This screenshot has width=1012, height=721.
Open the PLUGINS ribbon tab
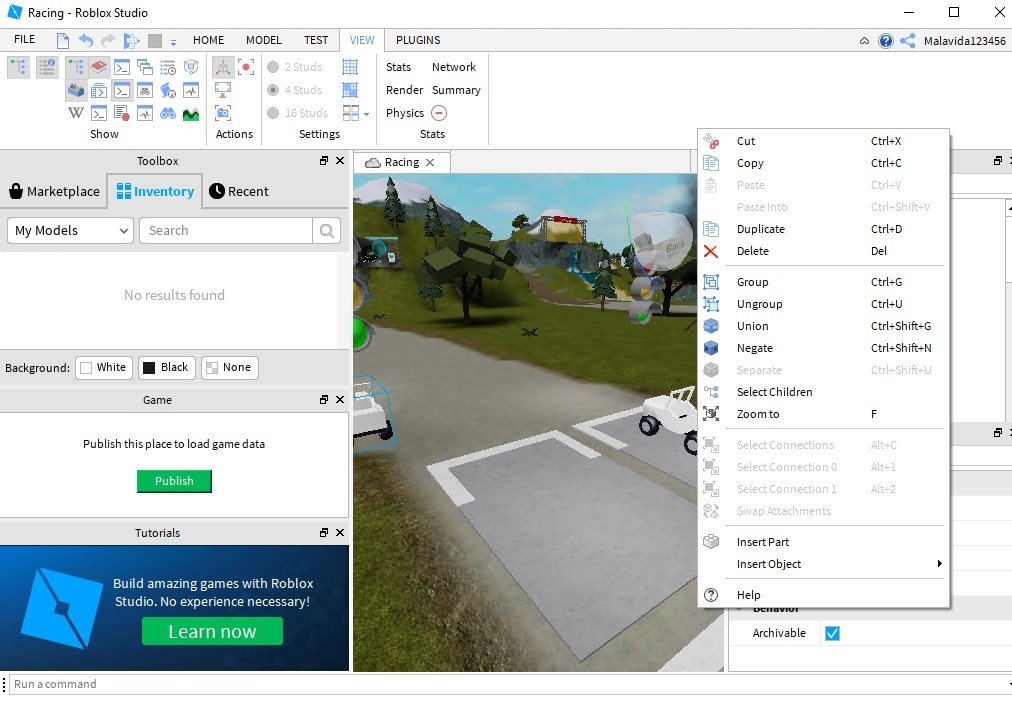[x=418, y=40]
